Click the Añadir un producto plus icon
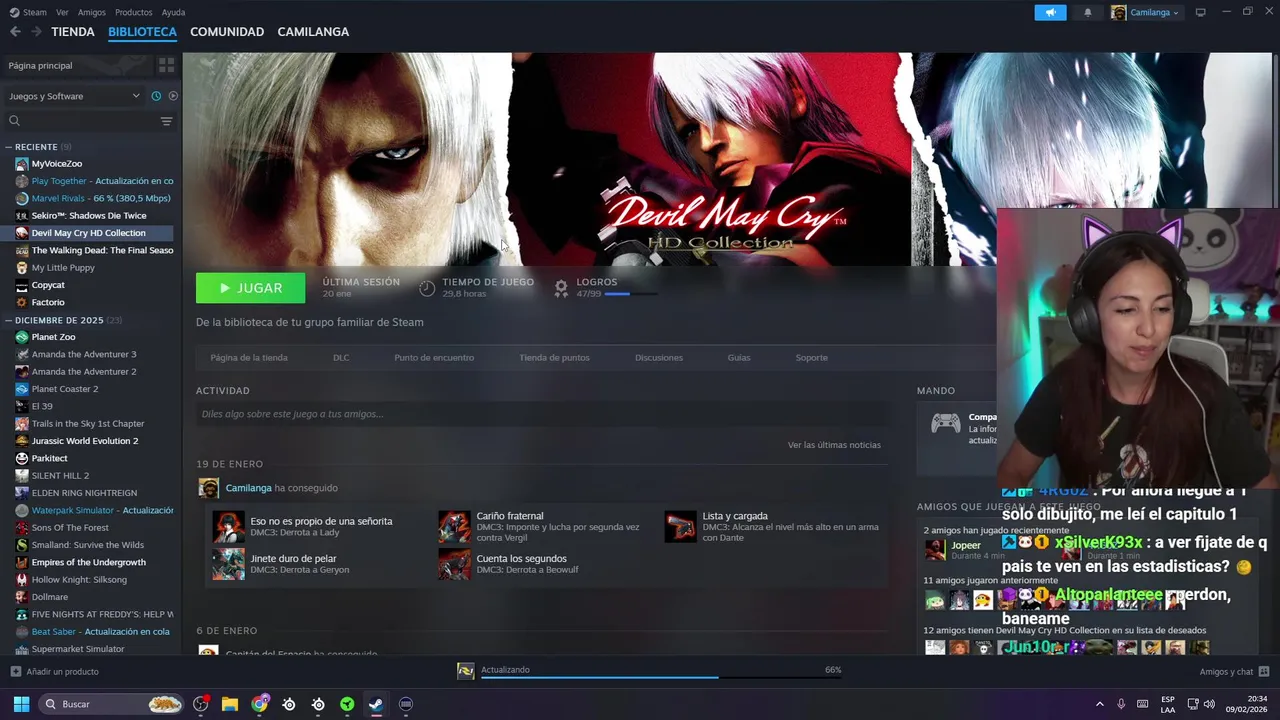Viewport: 1280px width, 720px height. pos(15,672)
